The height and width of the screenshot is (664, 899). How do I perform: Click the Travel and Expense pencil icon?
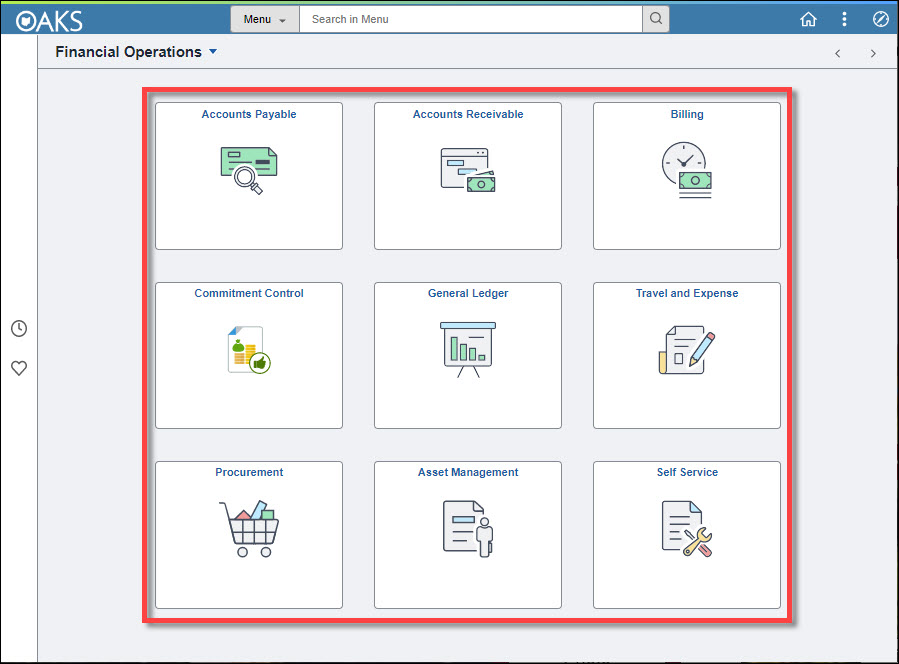click(x=687, y=350)
